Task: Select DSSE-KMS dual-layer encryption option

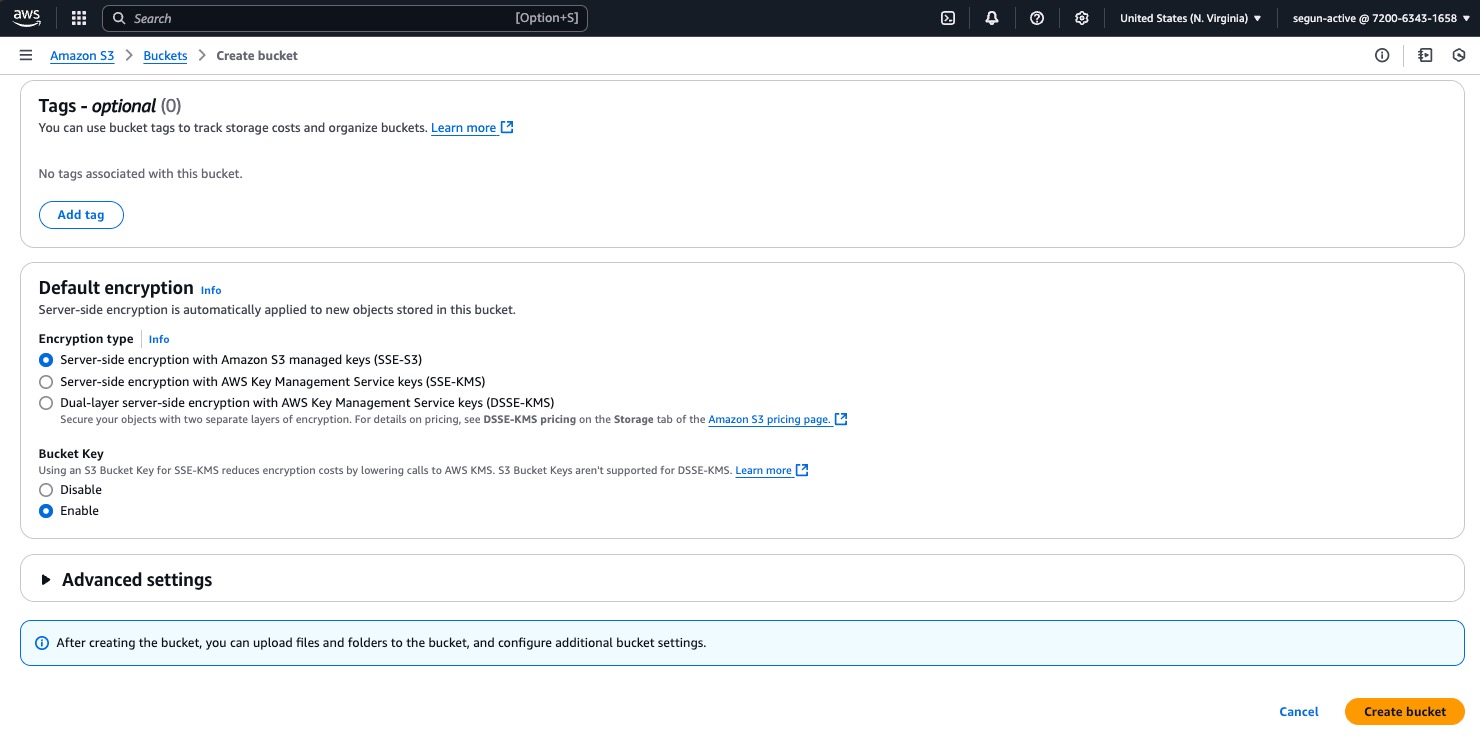Action: coord(46,403)
